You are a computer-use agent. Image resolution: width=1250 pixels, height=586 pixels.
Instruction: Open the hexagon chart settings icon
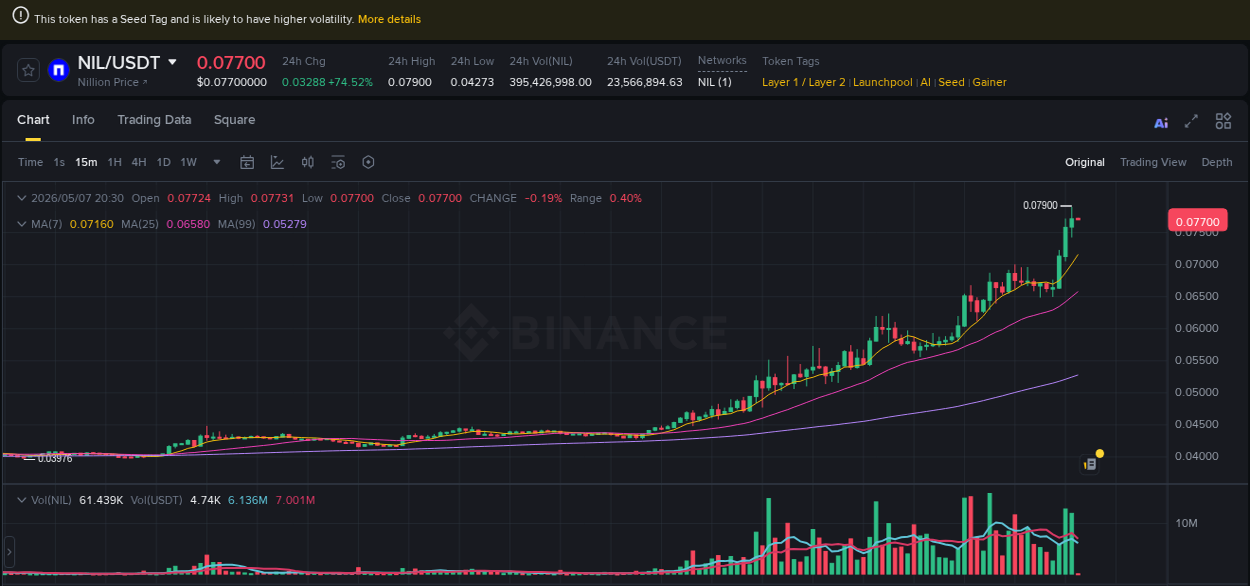(x=368, y=162)
